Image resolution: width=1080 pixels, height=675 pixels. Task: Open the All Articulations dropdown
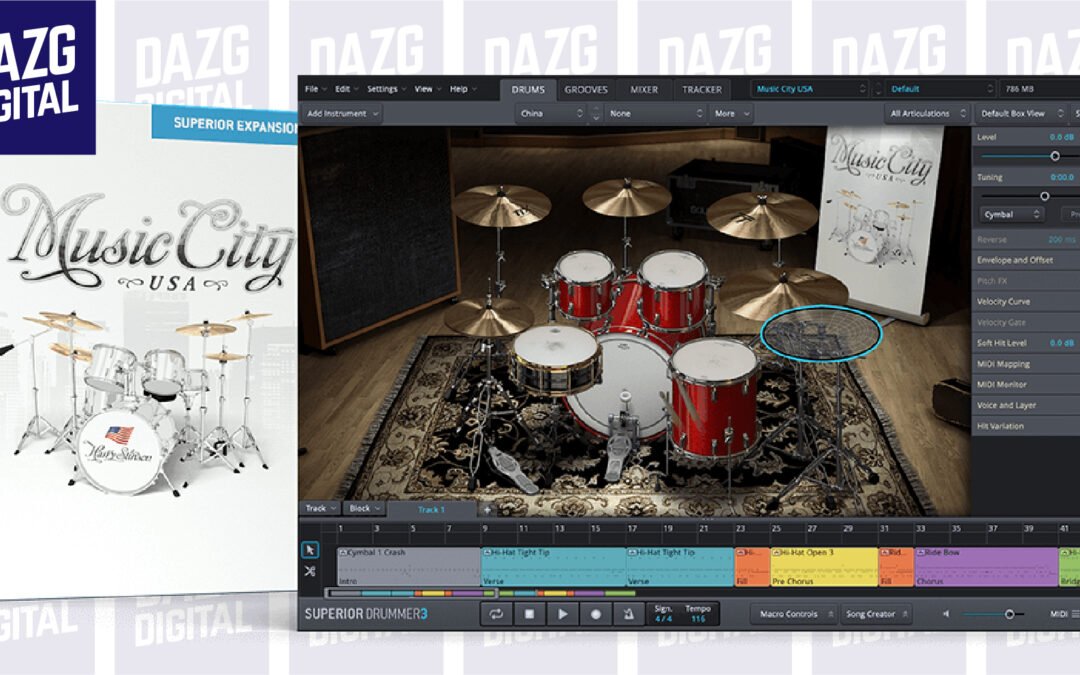[x=927, y=114]
